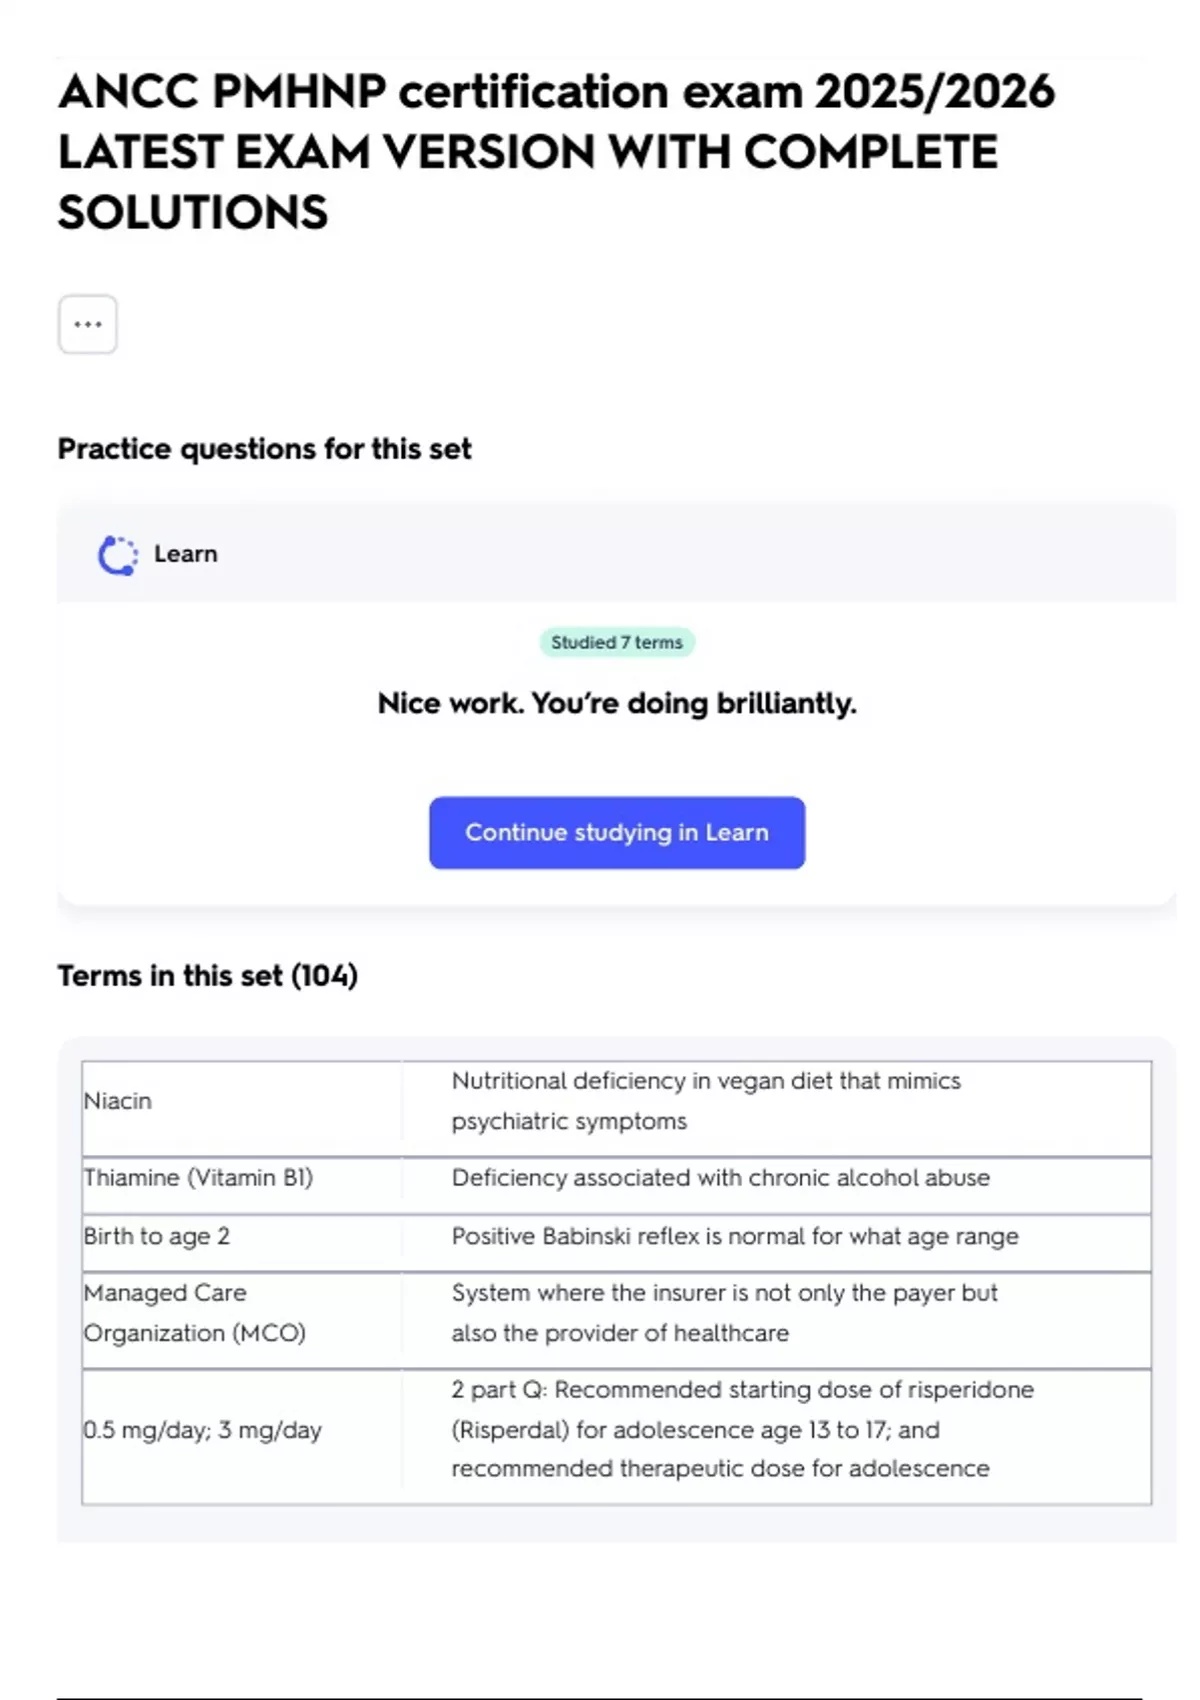The width and height of the screenshot is (1200, 1700).
Task: Select the chronic alcohol abuse deficiency definition
Action: 720,1178
